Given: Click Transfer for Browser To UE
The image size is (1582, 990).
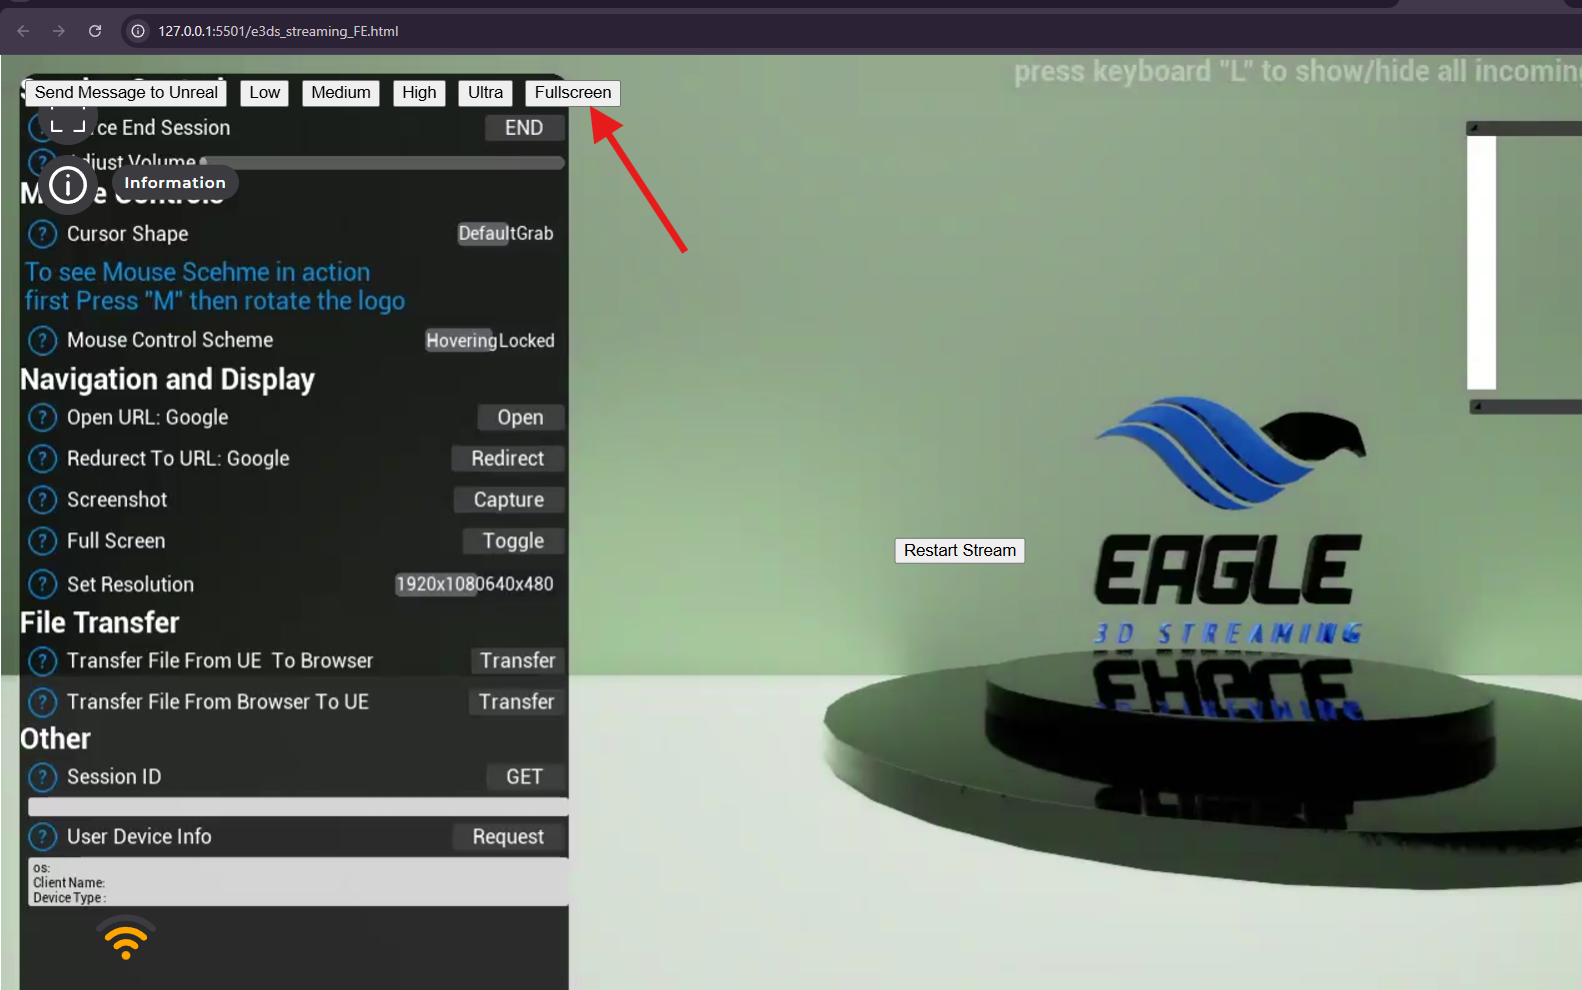Looking at the screenshot, I should 516,702.
